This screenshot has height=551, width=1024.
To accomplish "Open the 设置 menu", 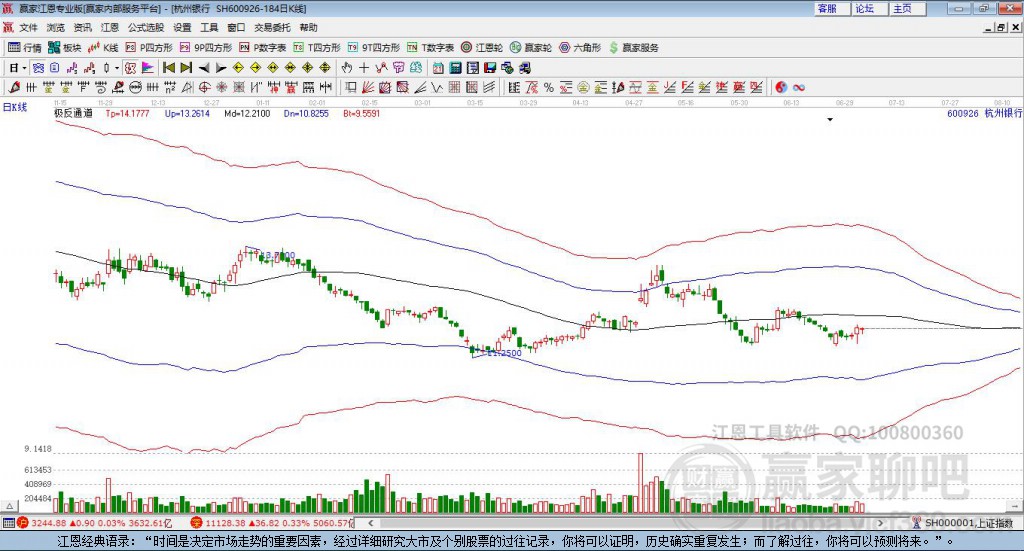I will pos(182,27).
